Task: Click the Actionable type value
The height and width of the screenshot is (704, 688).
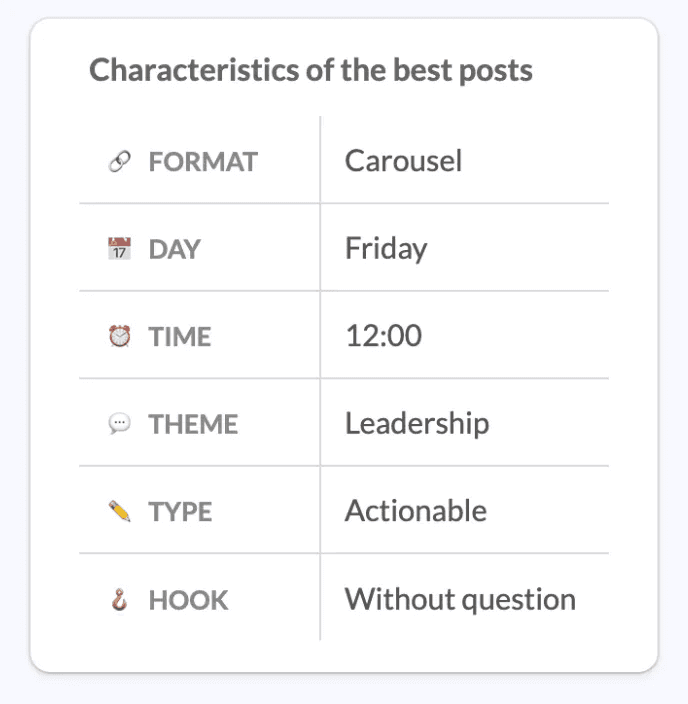Action: coord(416,510)
